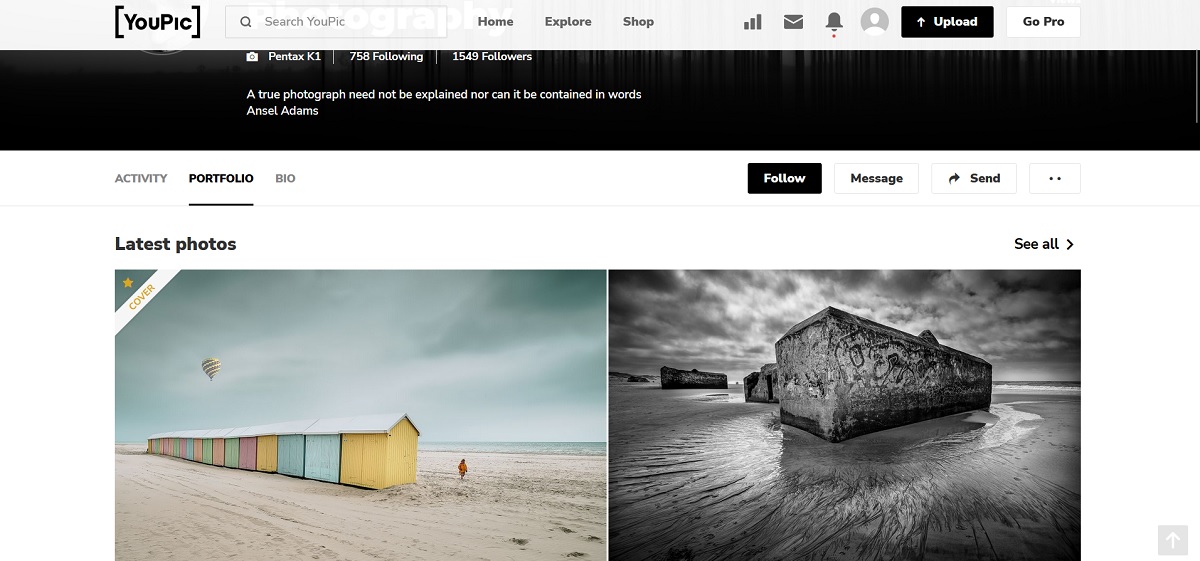Open the Shop menu item

pos(638,22)
